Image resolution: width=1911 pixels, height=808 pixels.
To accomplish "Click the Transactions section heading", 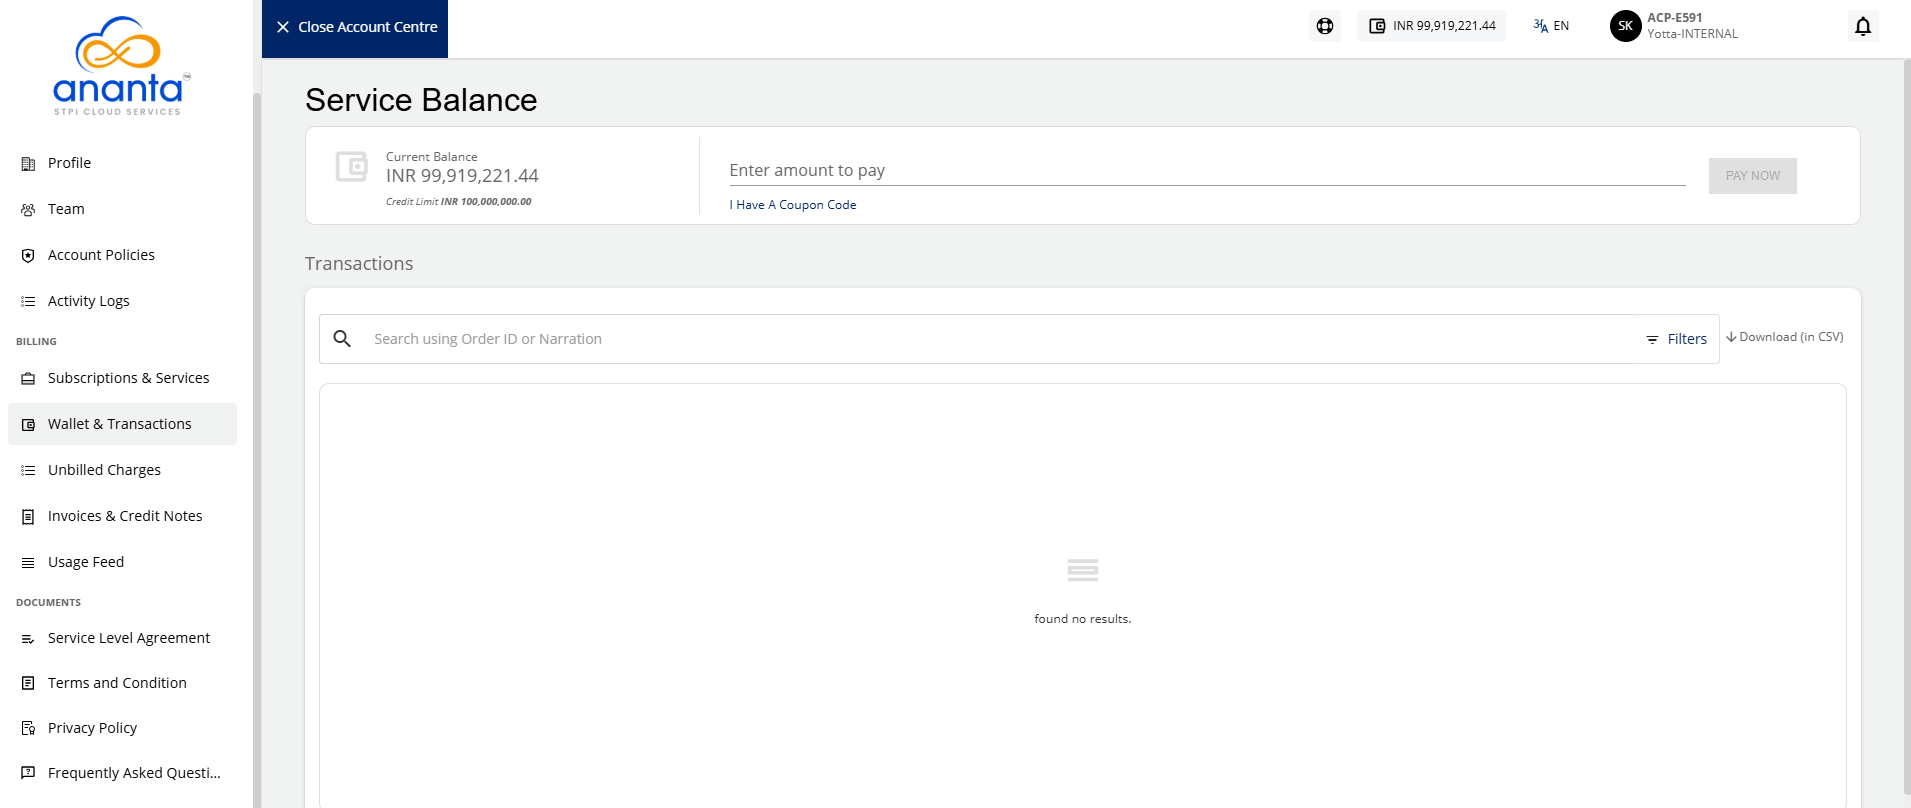I will coord(359,264).
